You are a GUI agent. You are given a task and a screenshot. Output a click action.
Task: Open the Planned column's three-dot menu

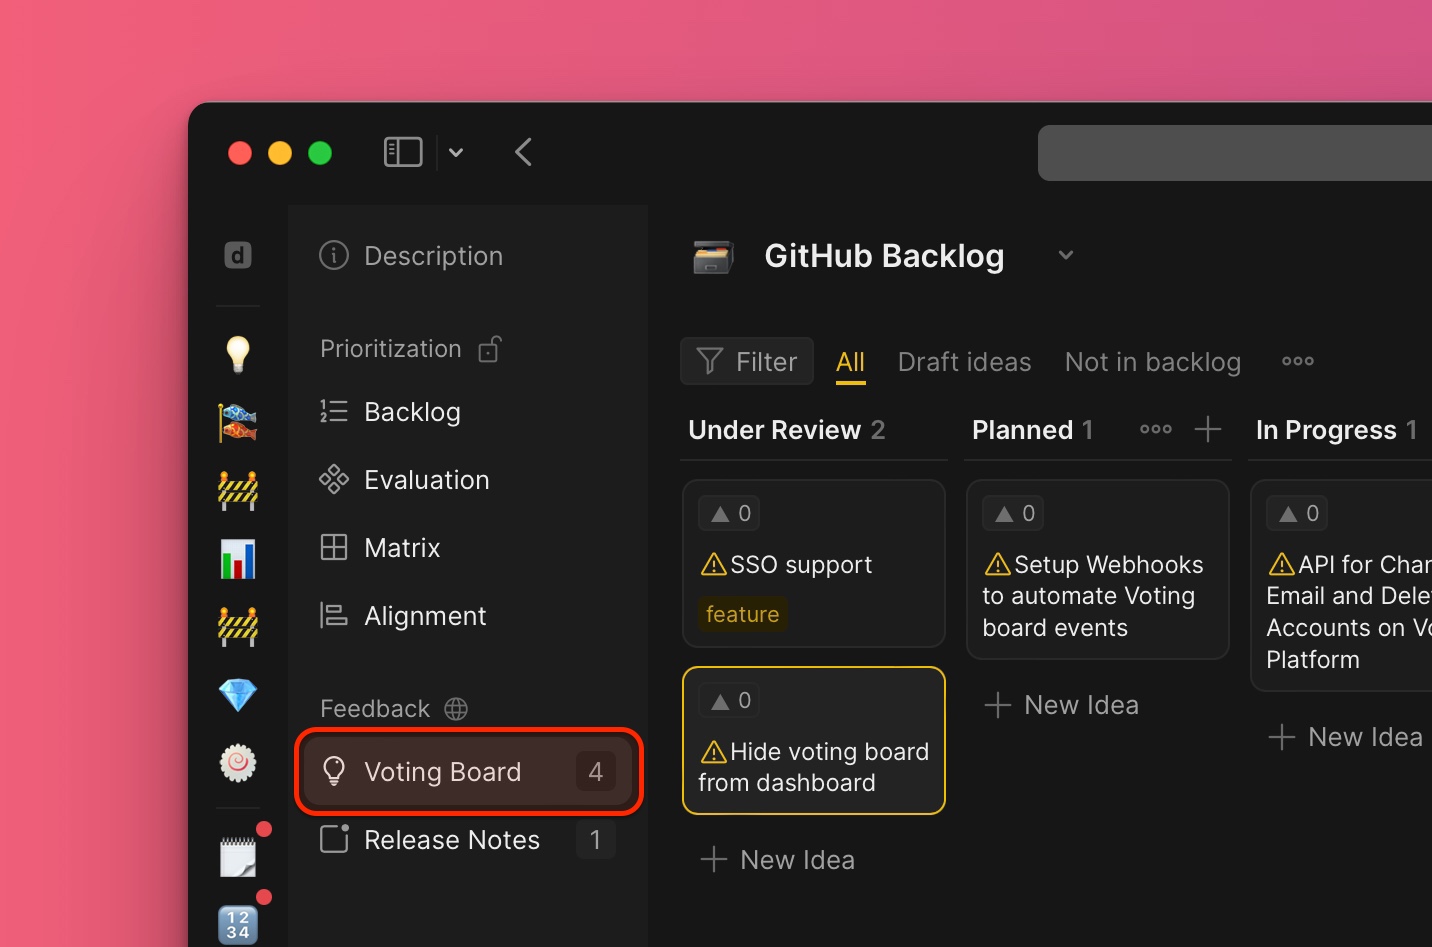1155,429
